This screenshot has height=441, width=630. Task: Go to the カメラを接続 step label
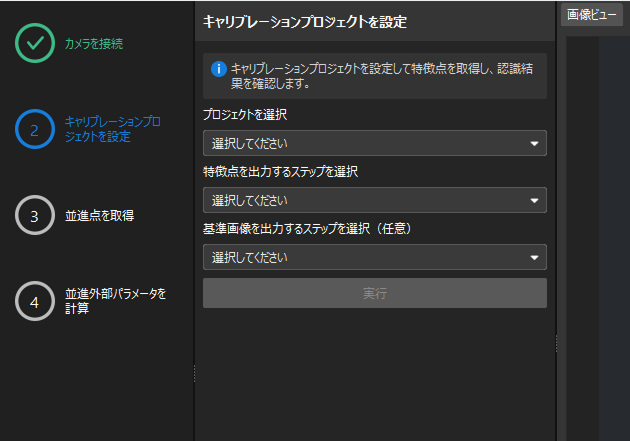pos(94,43)
